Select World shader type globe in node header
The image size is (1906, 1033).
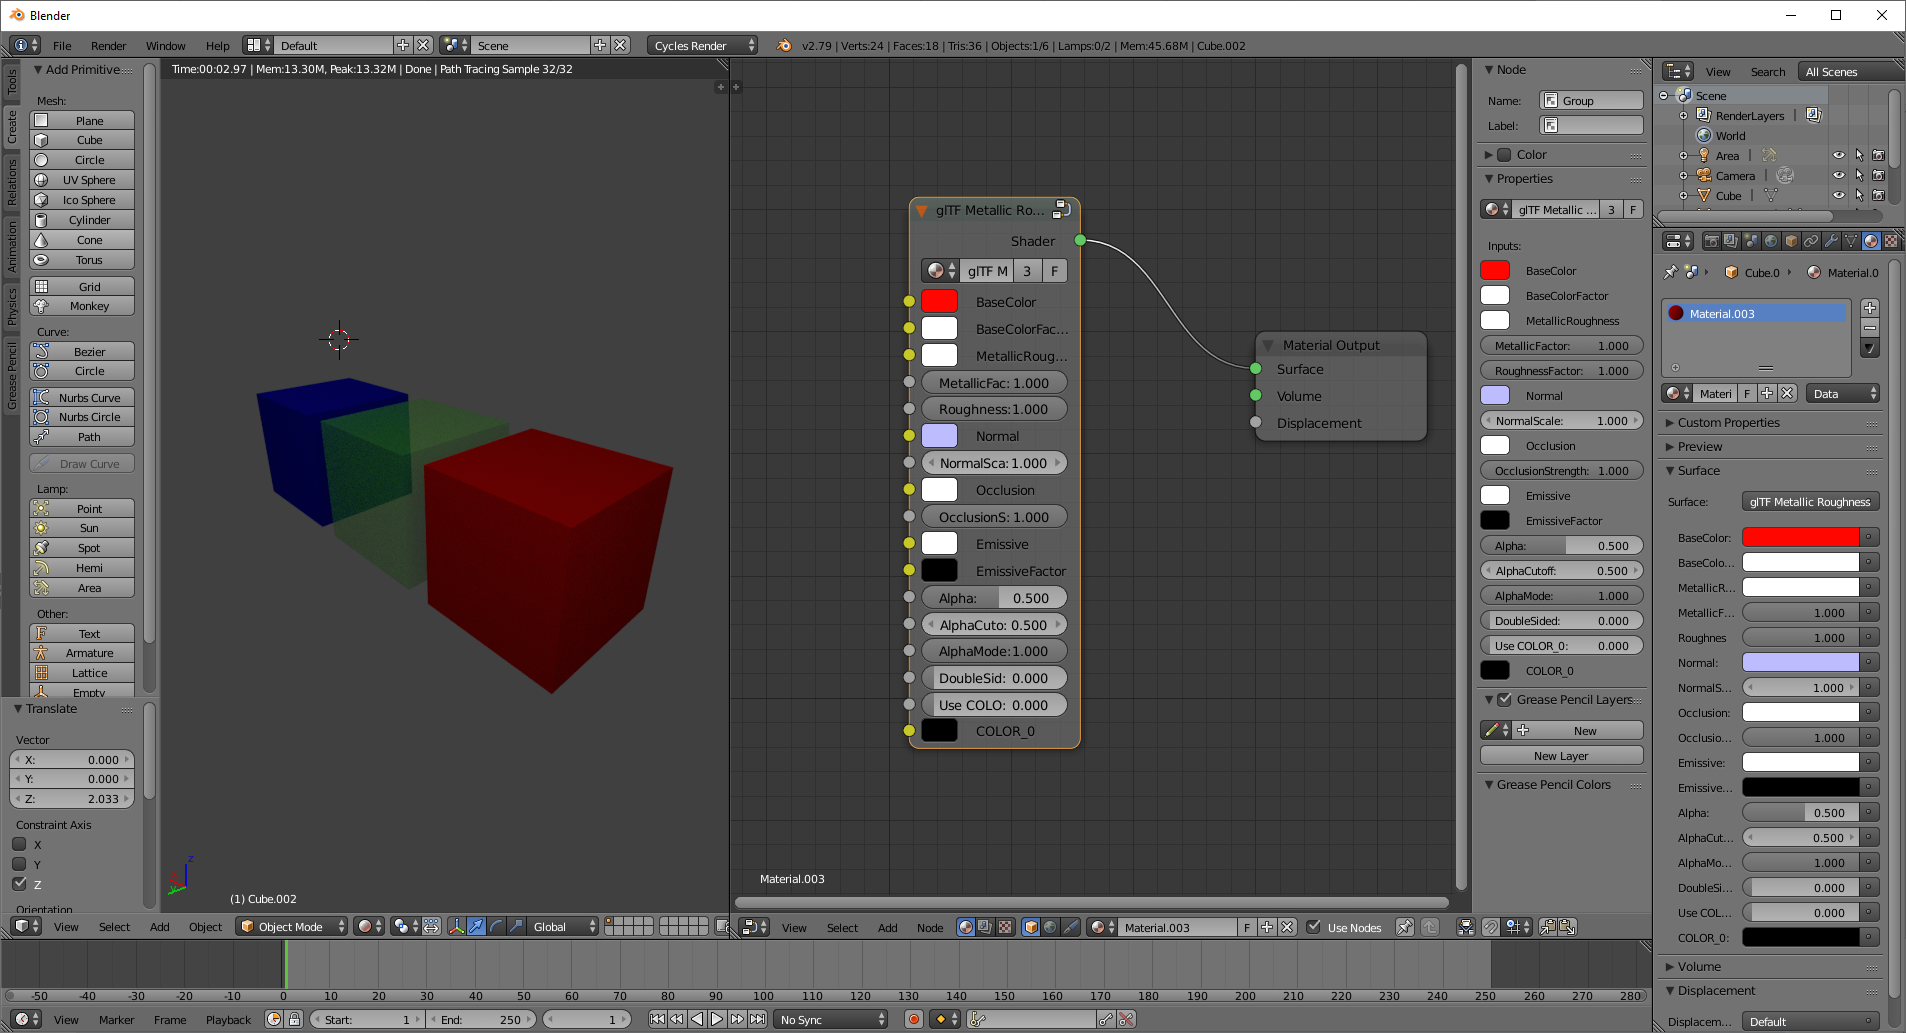(1050, 927)
